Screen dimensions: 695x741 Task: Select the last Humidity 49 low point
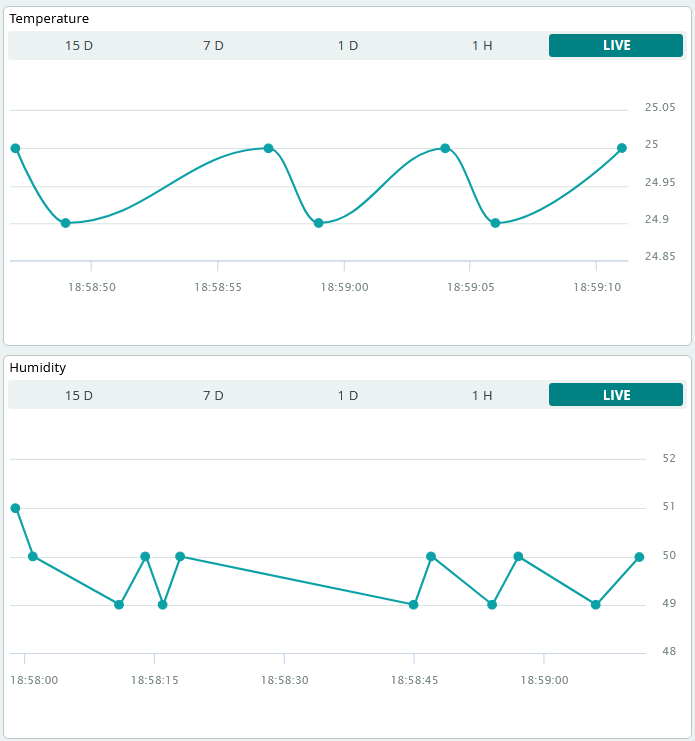596,604
